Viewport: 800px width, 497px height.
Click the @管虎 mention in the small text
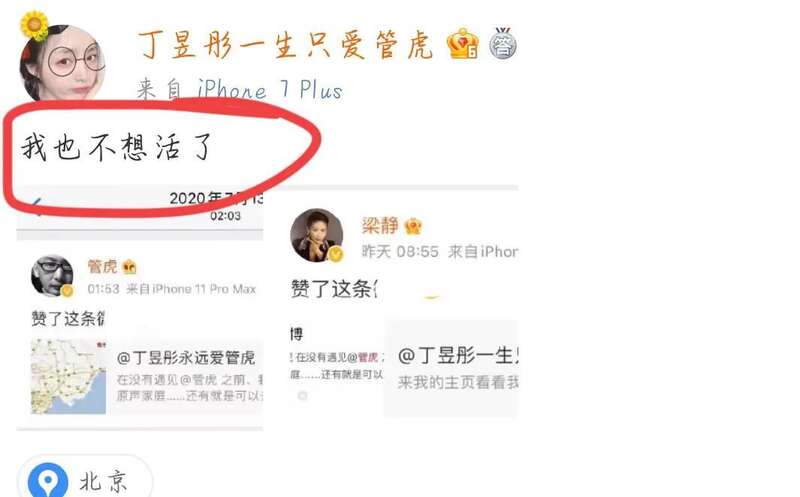[x=363, y=357]
